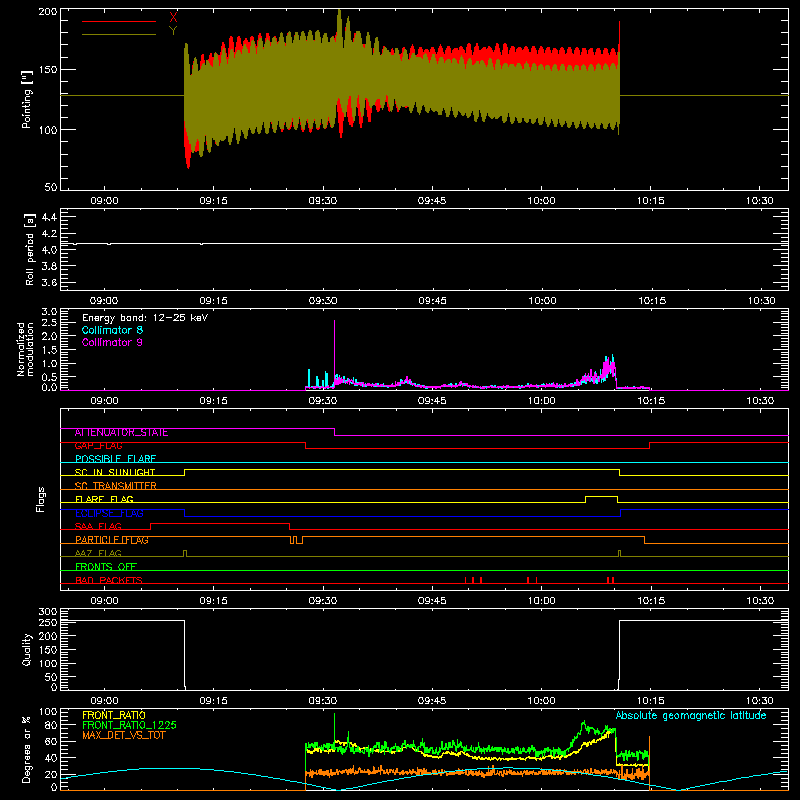This screenshot has height=800, width=800.
Task: Click the ECLIPSE_FLAG label
Action: click(x=109, y=513)
